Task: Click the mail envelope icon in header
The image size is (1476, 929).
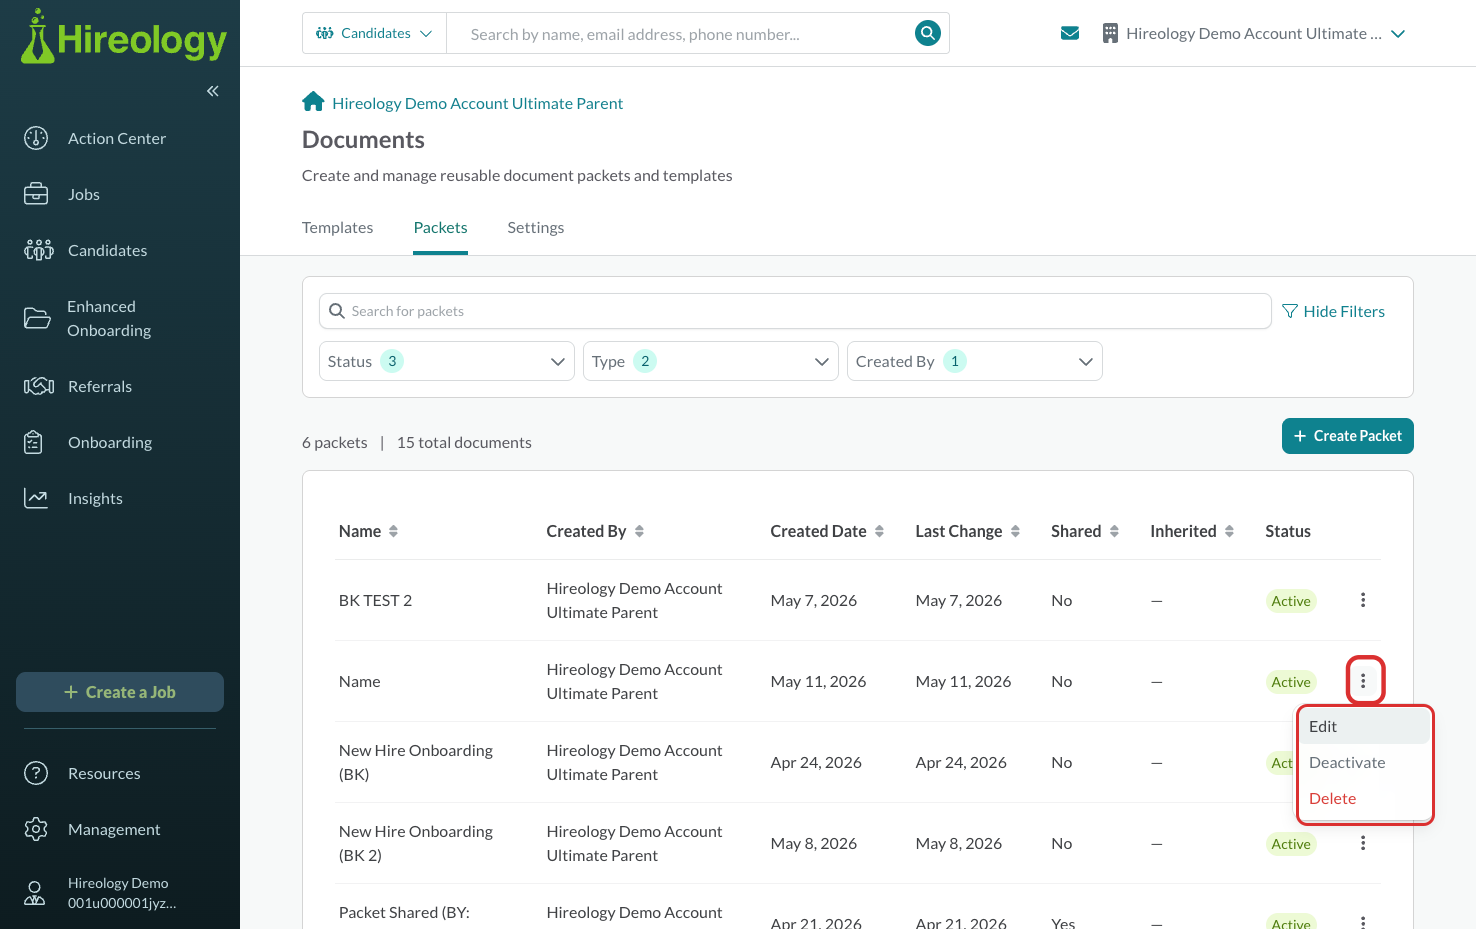Action: click(1070, 33)
